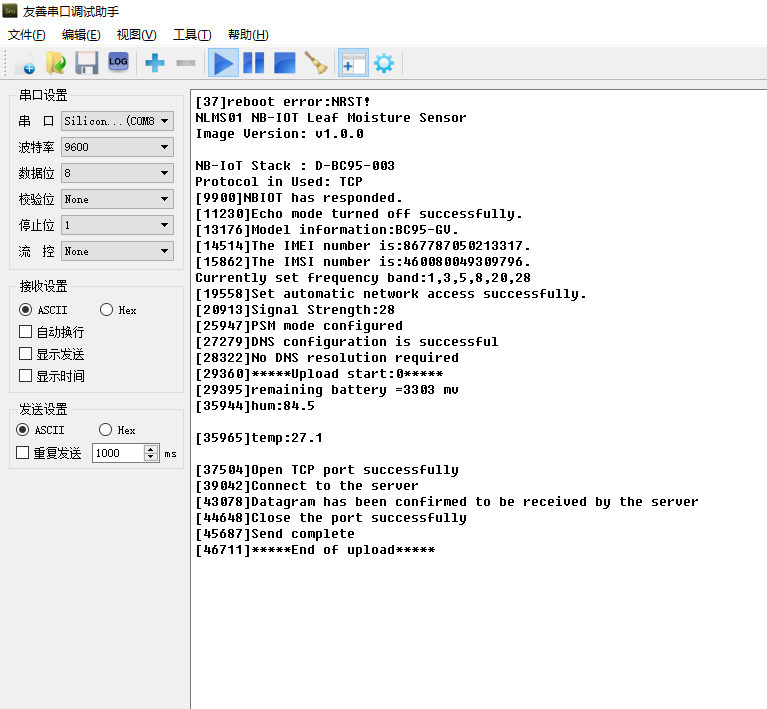Click the app icon in title bar
767x709 pixels.
click(x=10, y=11)
